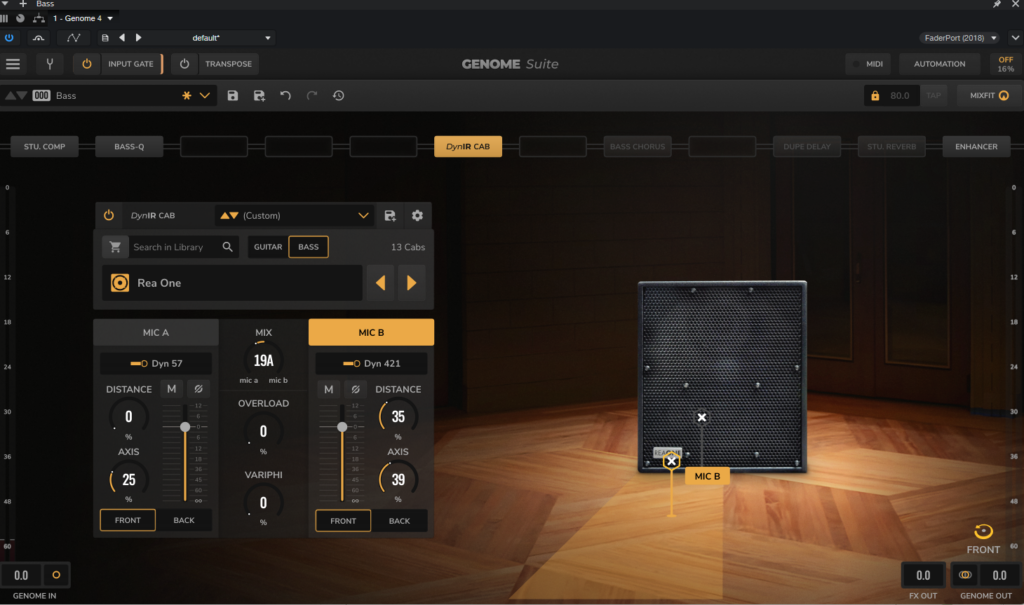Open the Dyn 57 microphone selector

(156, 363)
